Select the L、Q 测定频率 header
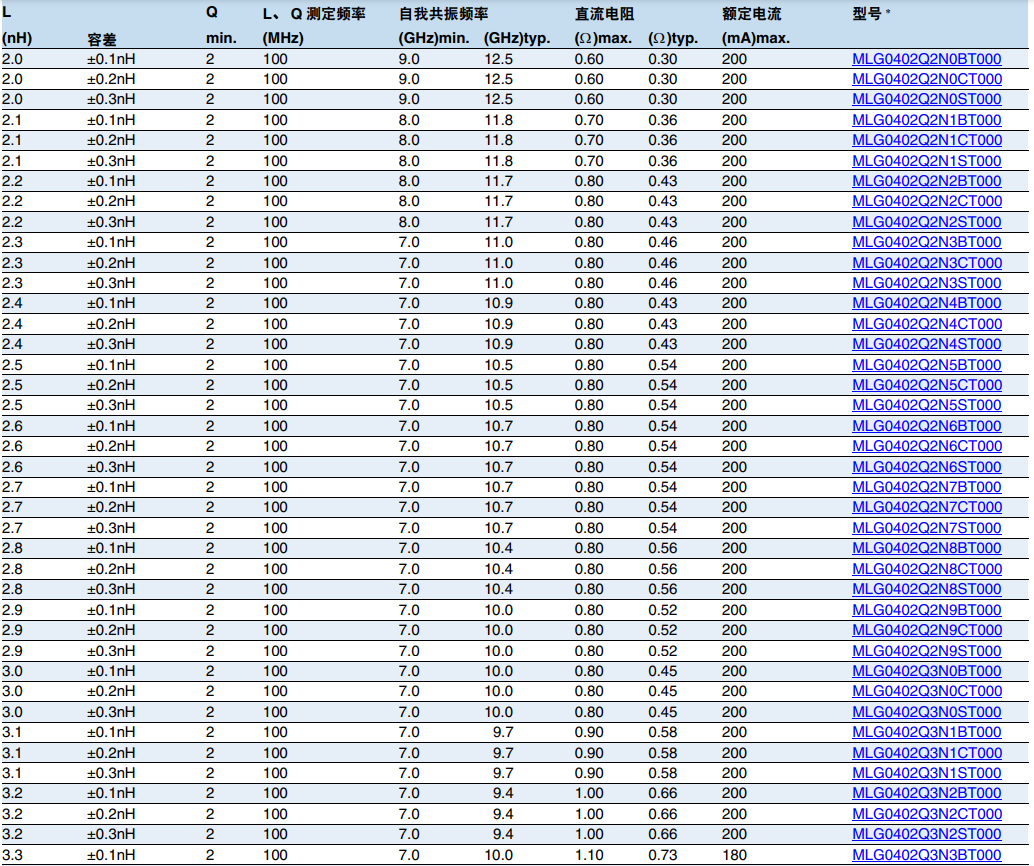The width and height of the screenshot is (1034, 866). pos(314,14)
